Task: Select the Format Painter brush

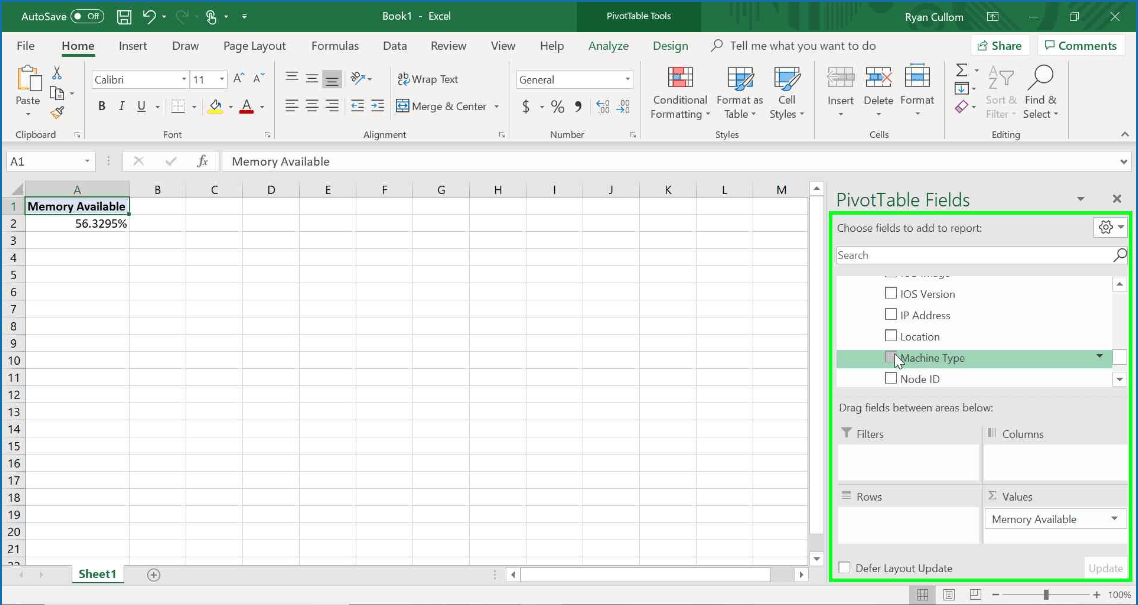Action: pyautogui.click(x=57, y=112)
